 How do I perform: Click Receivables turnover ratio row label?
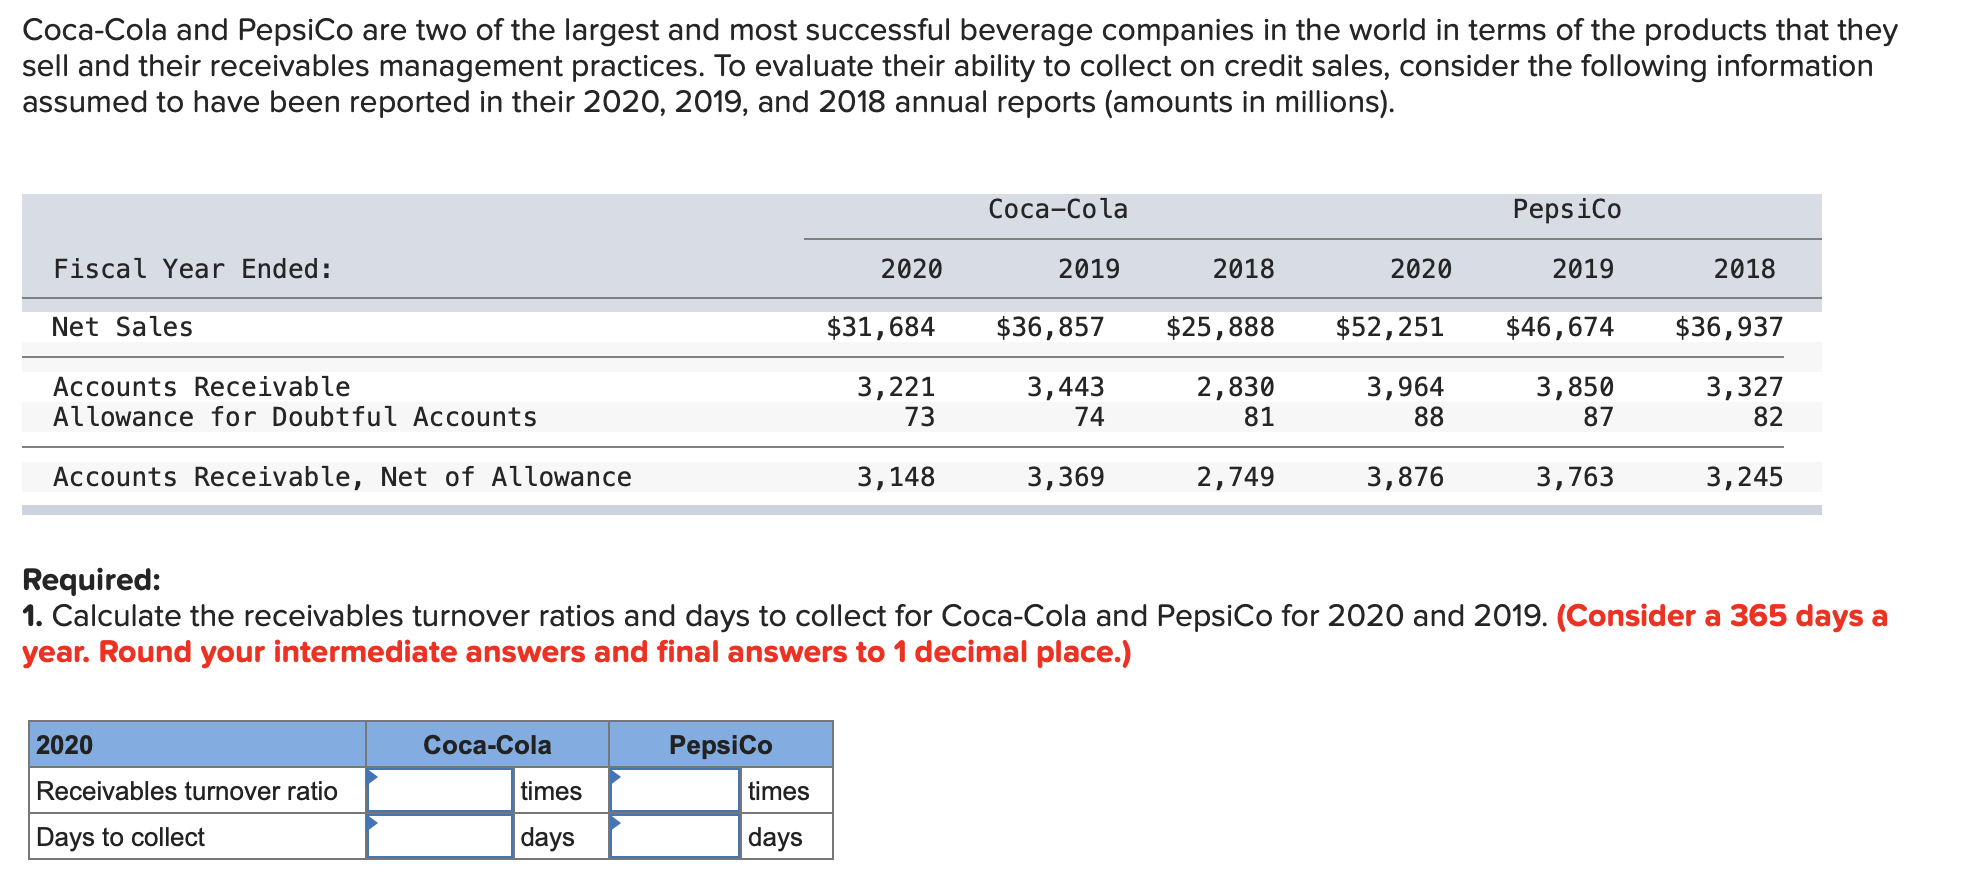(x=187, y=791)
